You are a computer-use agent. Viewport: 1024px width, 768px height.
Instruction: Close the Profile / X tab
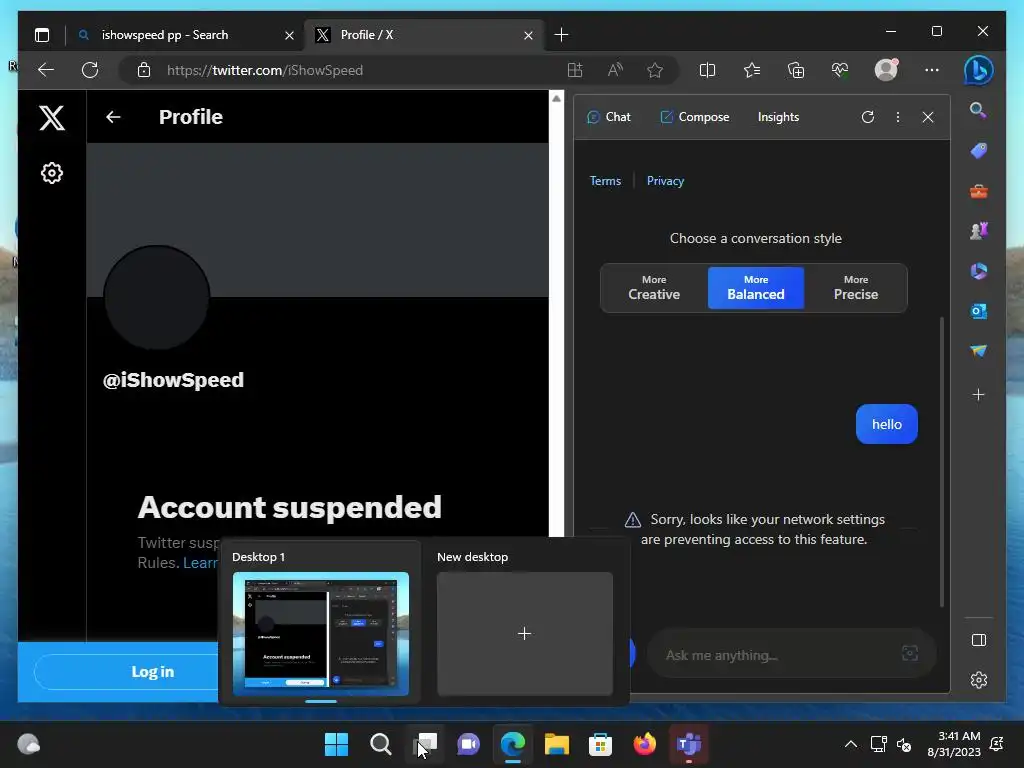(x=528, y=35)
